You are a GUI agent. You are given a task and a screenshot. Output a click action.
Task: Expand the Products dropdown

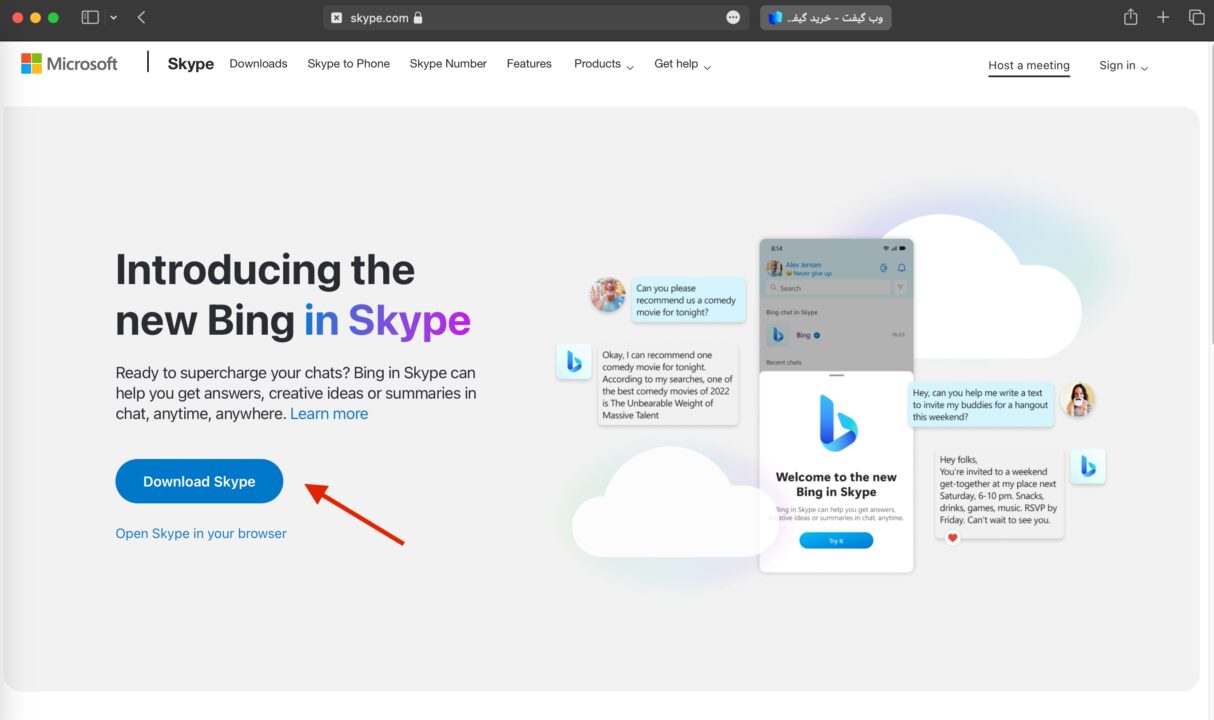click(604, 64)
